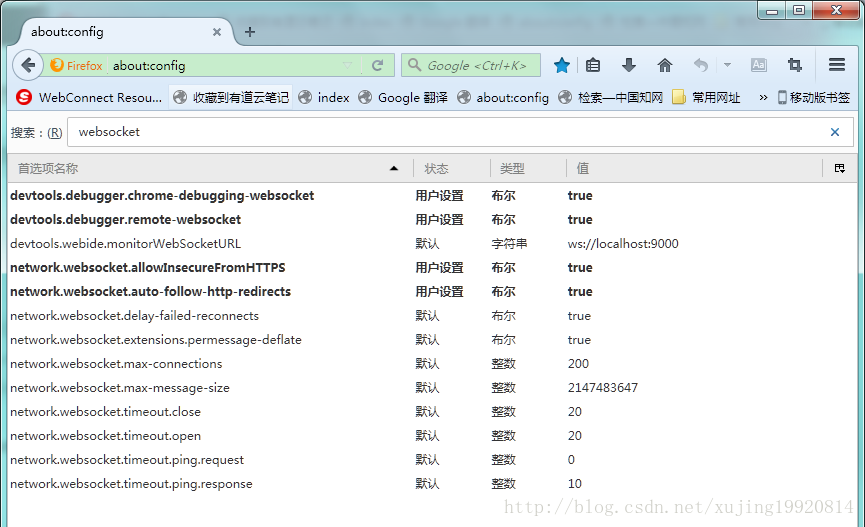Show more bookmarks with overflow chevron

pos(764,98)
